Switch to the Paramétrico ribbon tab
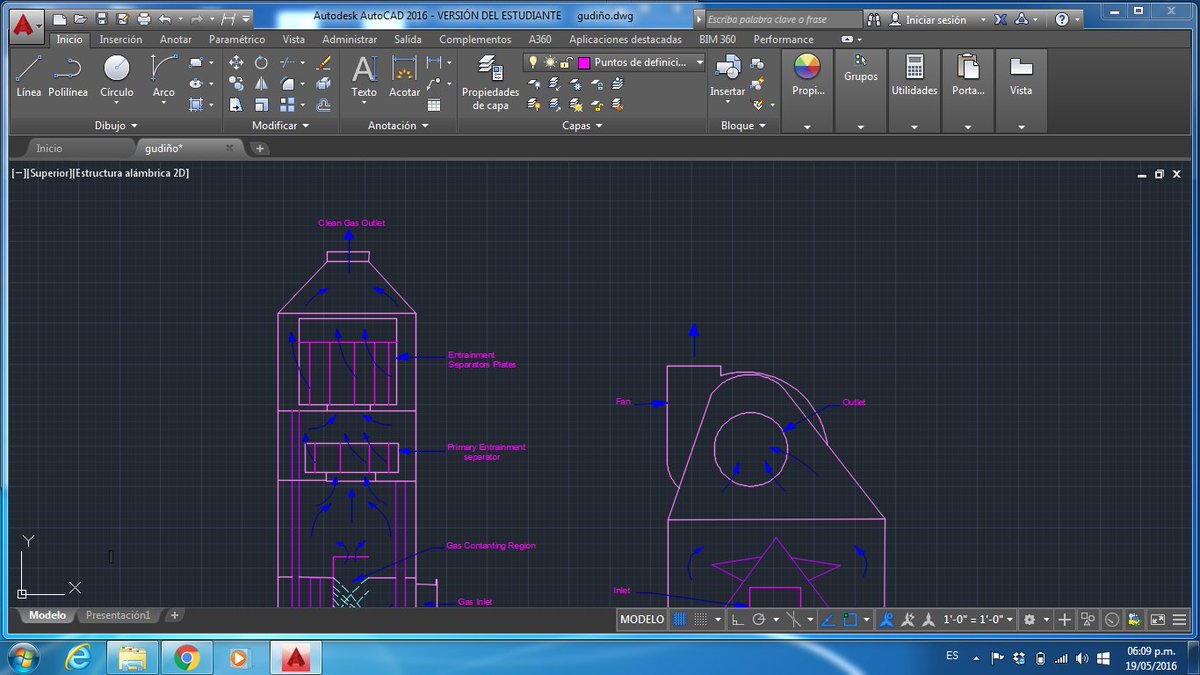This screenshot has height=675, width=1200. click(237, 39)
